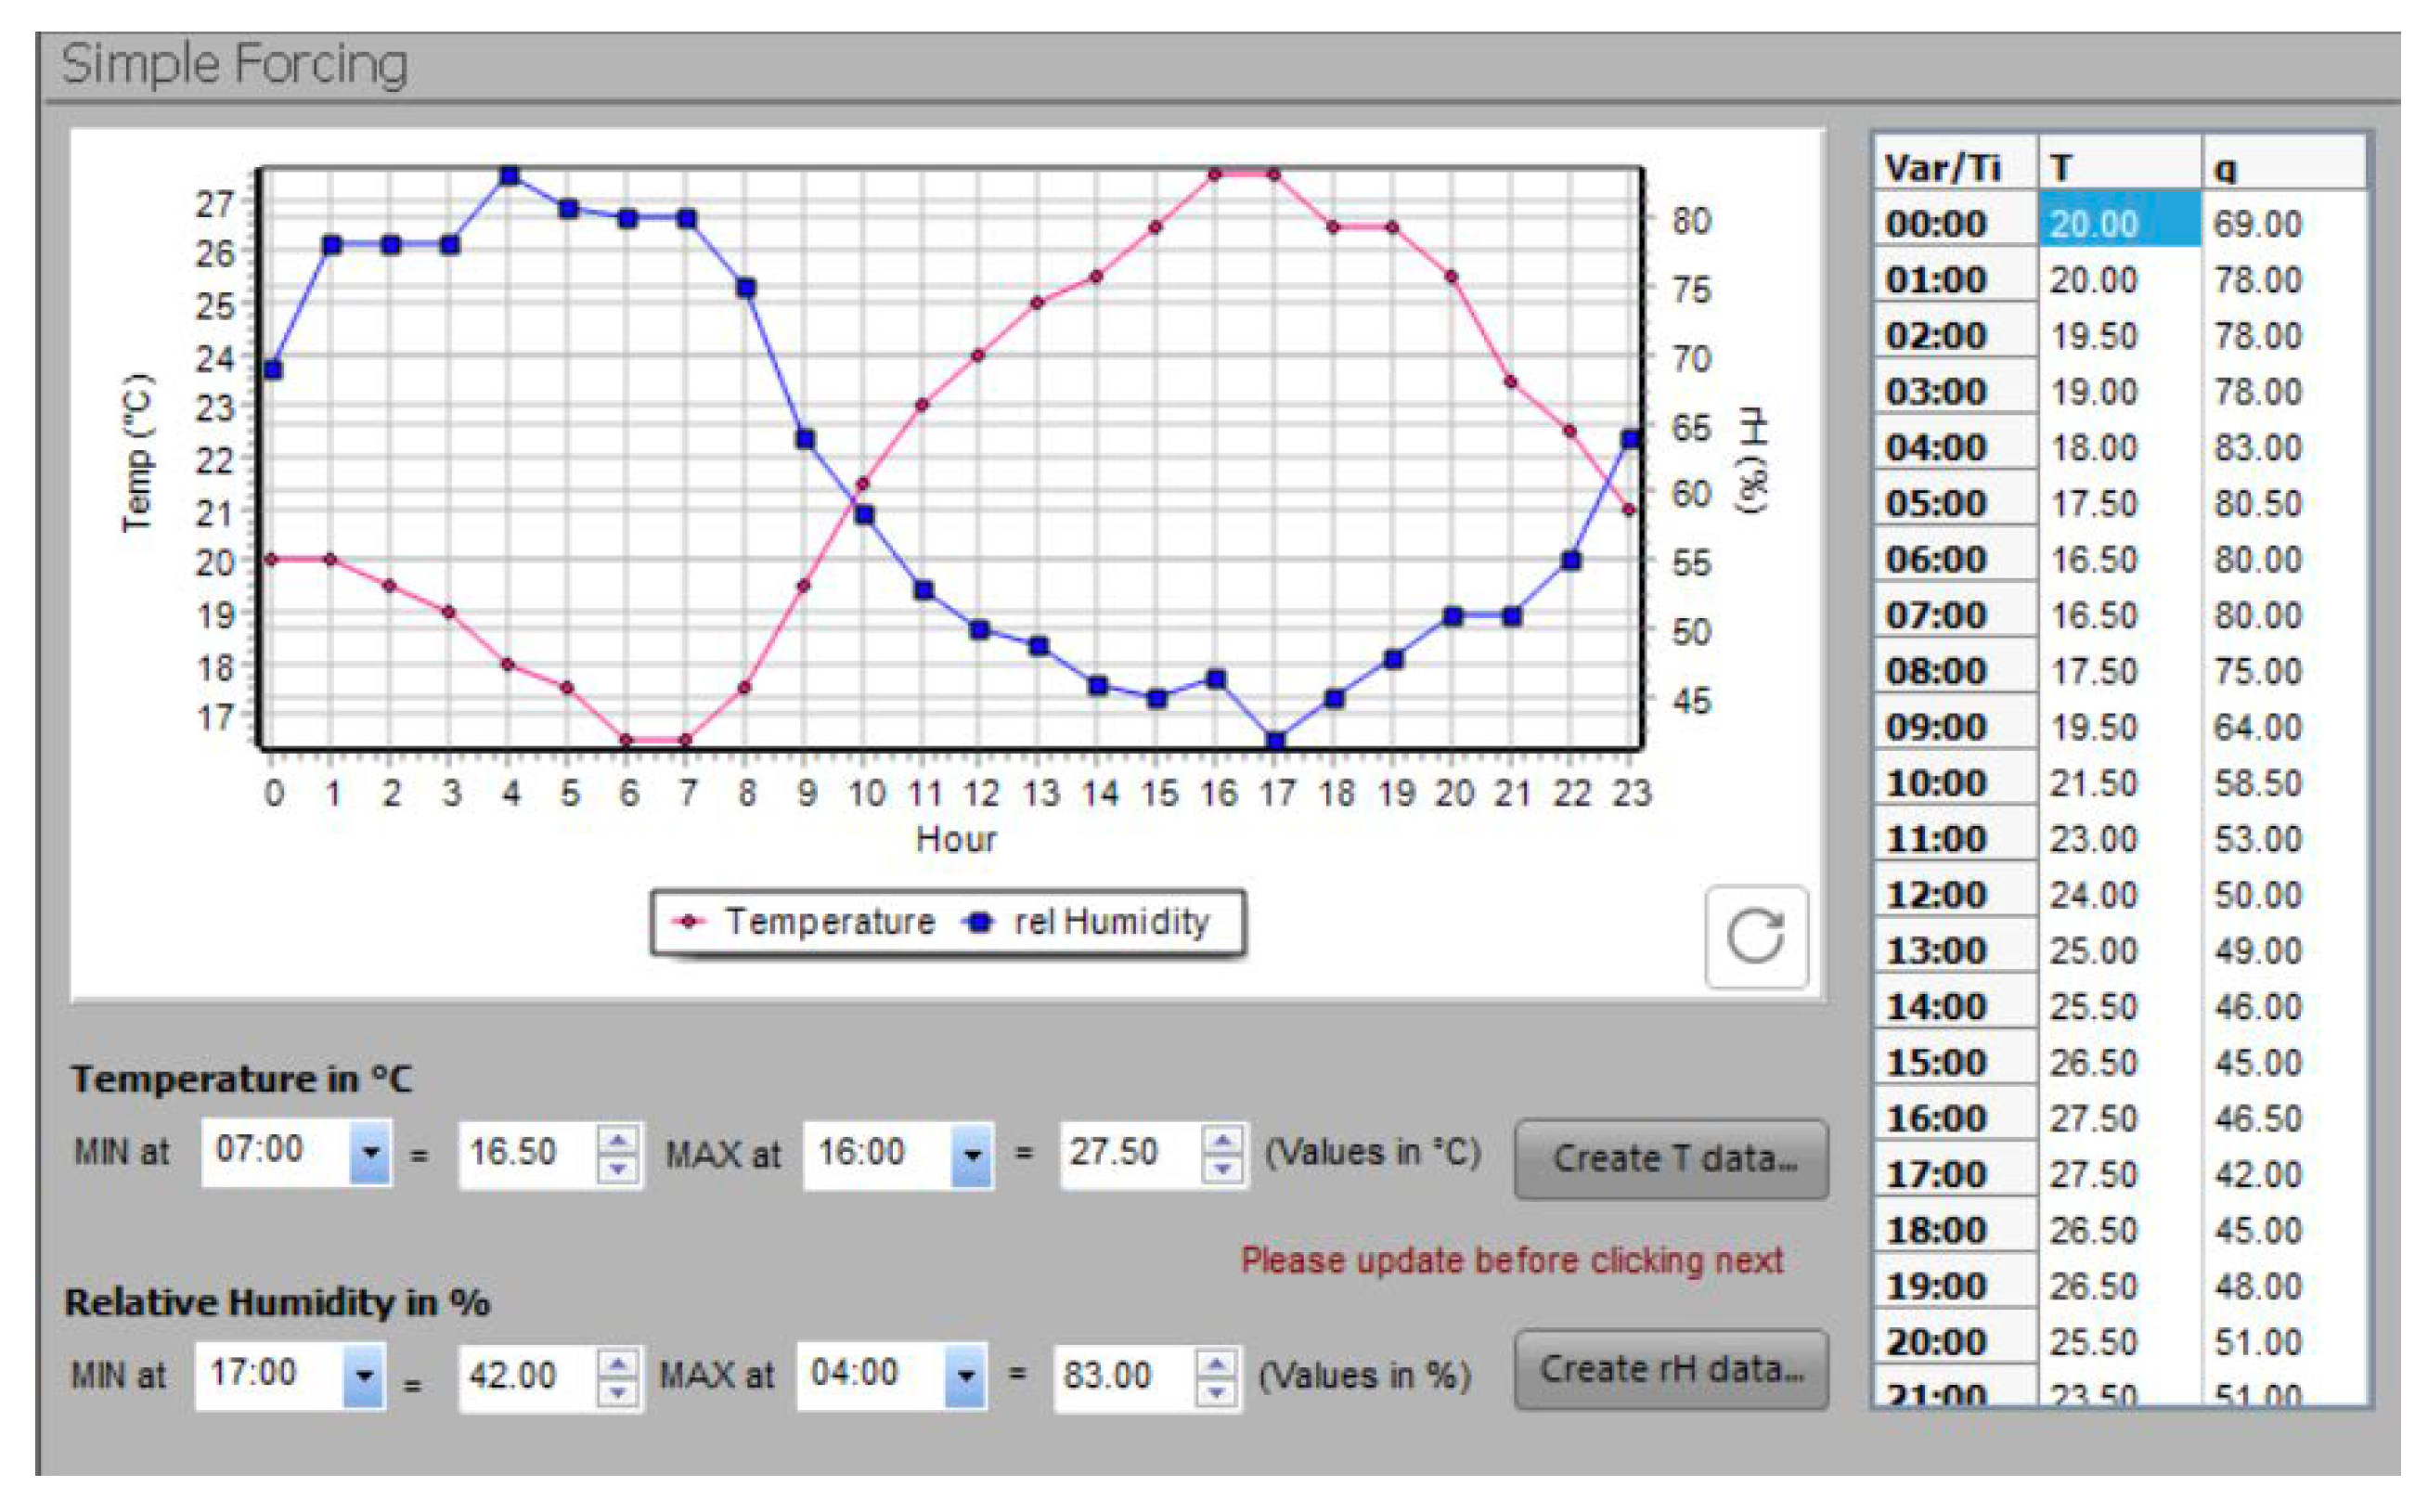This screenshot has width=2428, height=1512.
Task: Expand humidity MAX at 04:00 dropdown
Action: click(965, 1376)
